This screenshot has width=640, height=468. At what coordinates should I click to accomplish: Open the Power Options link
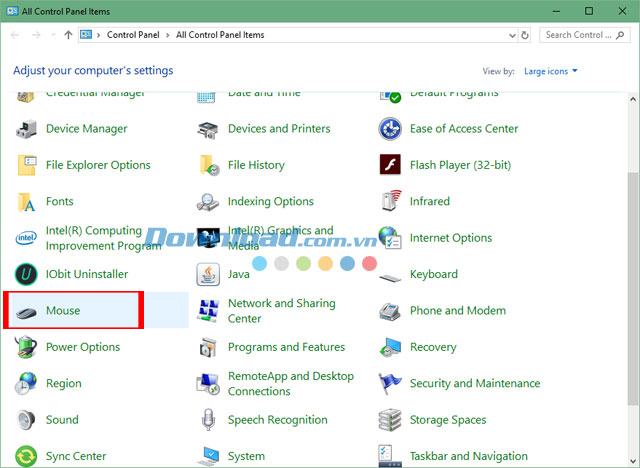(x=83, y=347)
